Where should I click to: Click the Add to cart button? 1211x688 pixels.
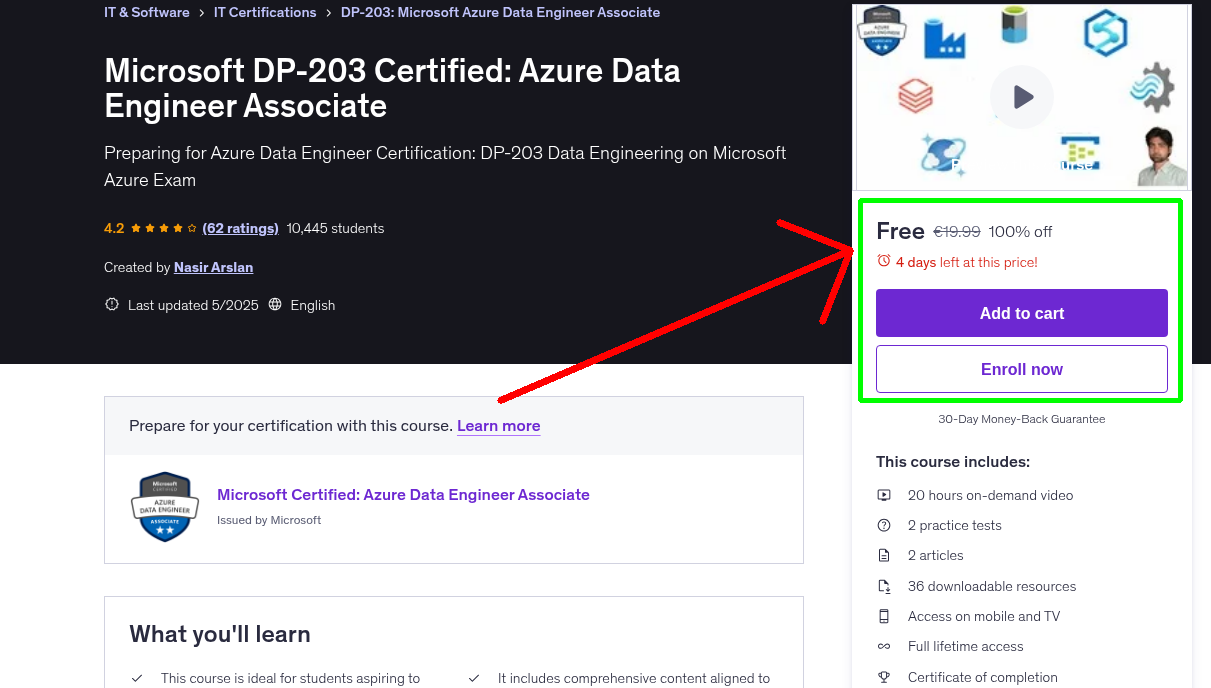click(1021, 313)
